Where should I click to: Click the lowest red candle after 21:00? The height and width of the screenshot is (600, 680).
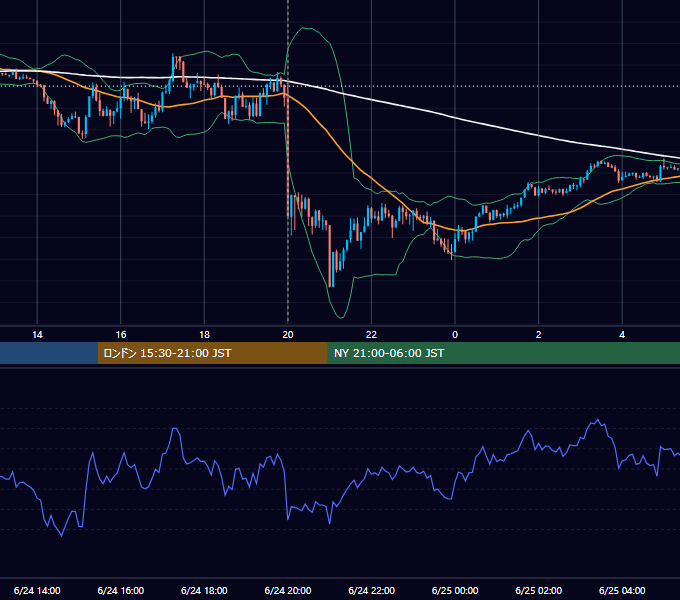click(330, 256)
